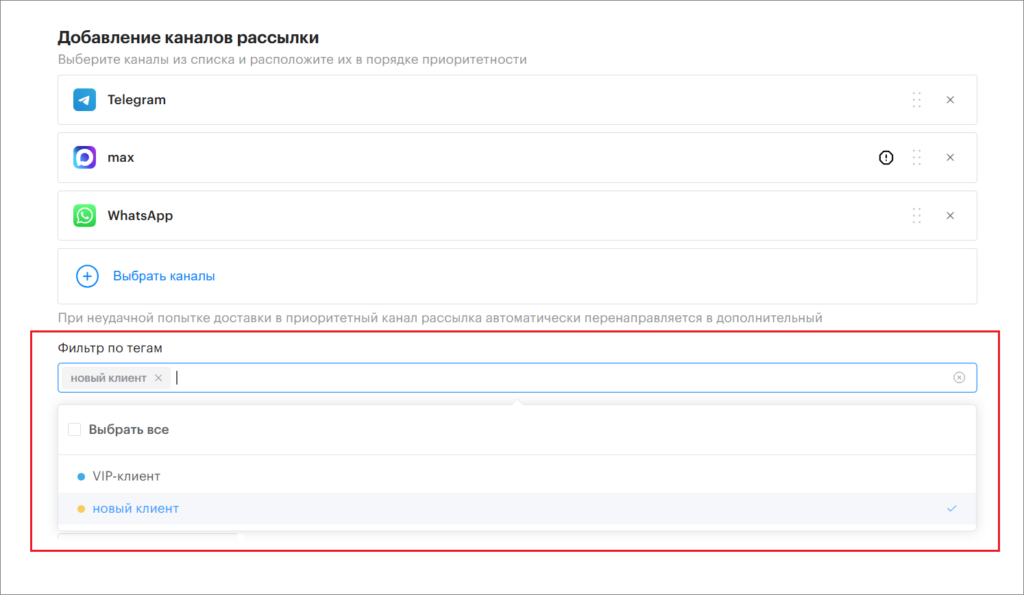Grab the drag handle in the WhatsApp row
The image size is (1024, 595).
point(917,216)
